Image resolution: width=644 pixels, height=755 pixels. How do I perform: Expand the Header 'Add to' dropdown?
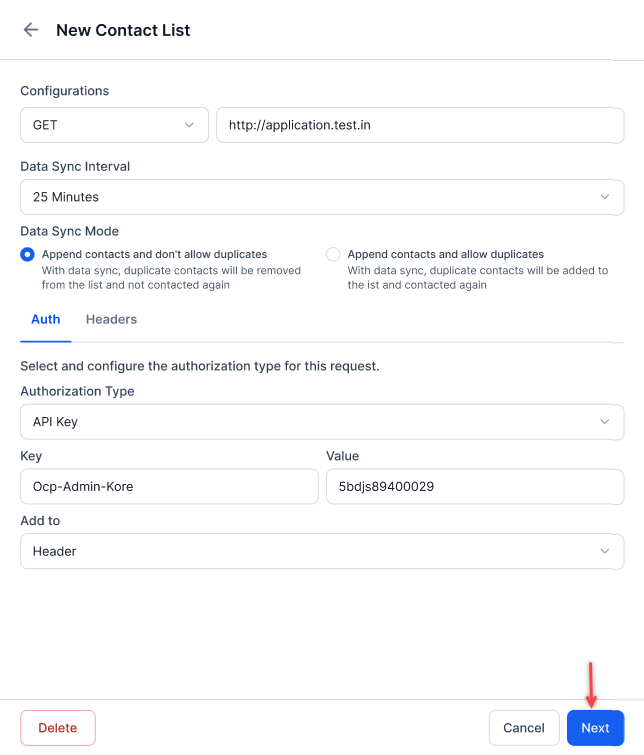point(322,551)
